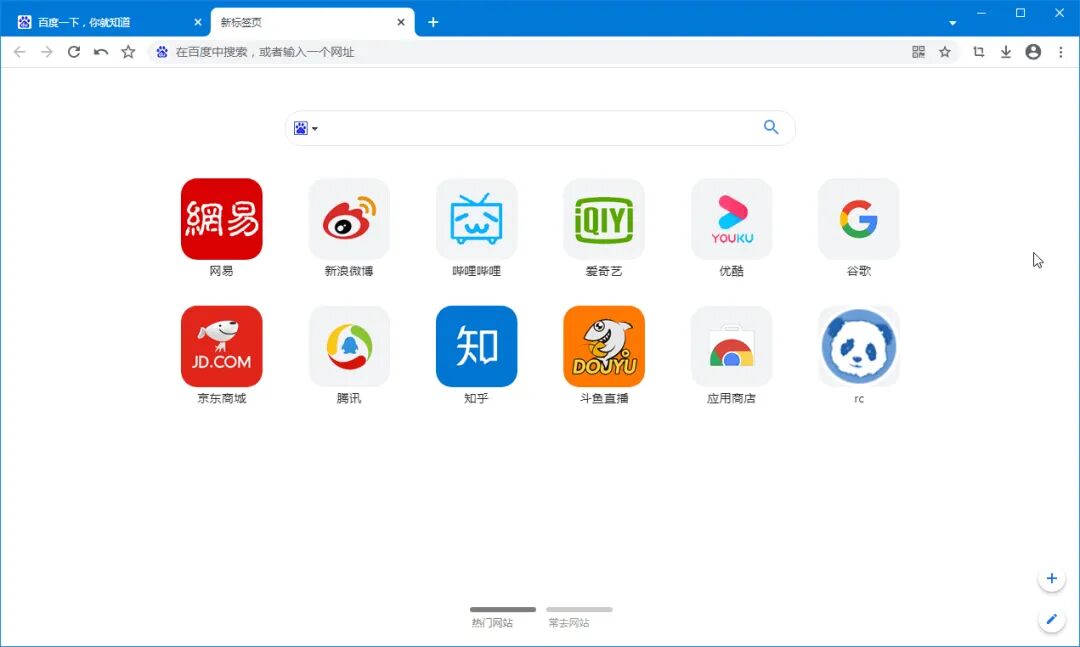Switch to 常去网站 page section

click(579, 617)
